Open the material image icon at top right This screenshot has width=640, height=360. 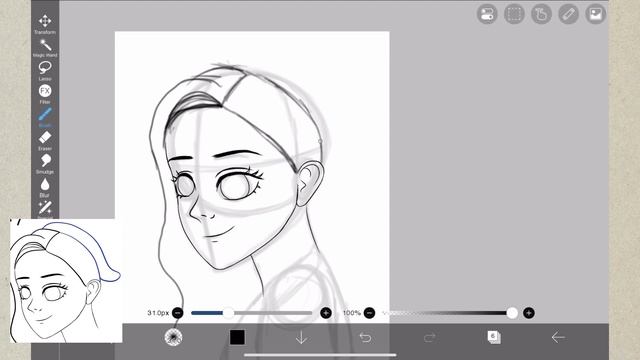(596, 14)
